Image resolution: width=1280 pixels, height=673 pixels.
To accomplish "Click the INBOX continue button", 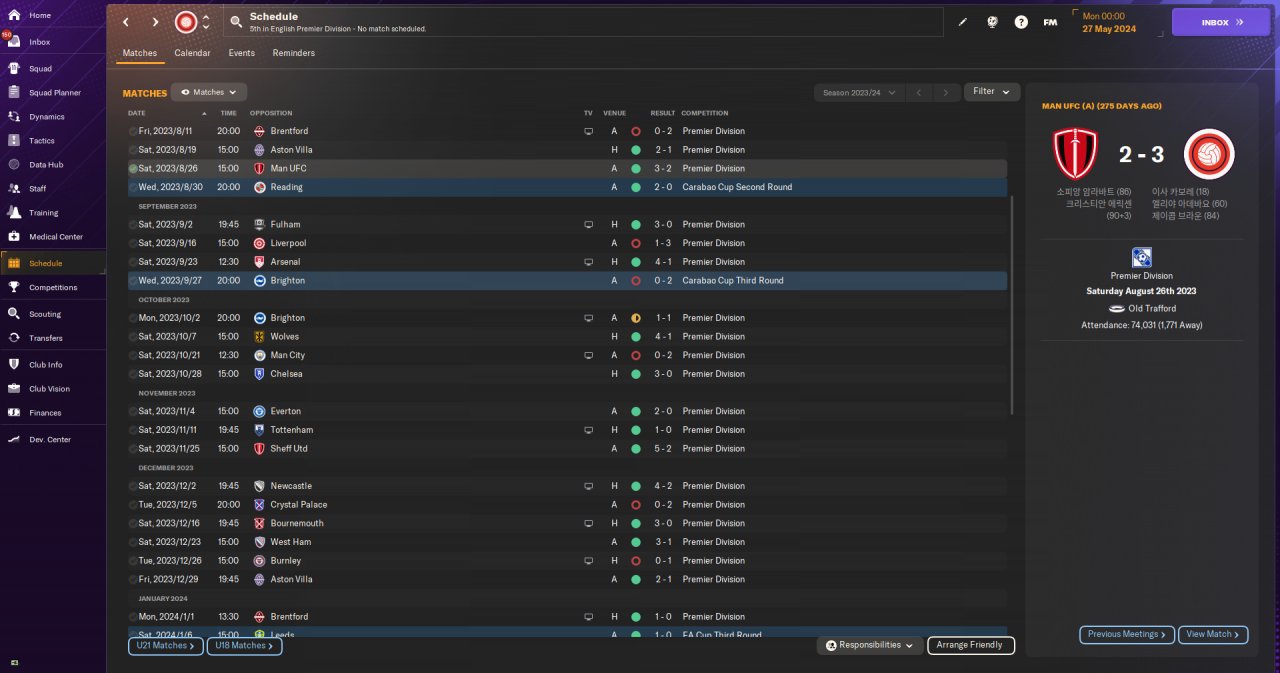I will point(1221,22).
